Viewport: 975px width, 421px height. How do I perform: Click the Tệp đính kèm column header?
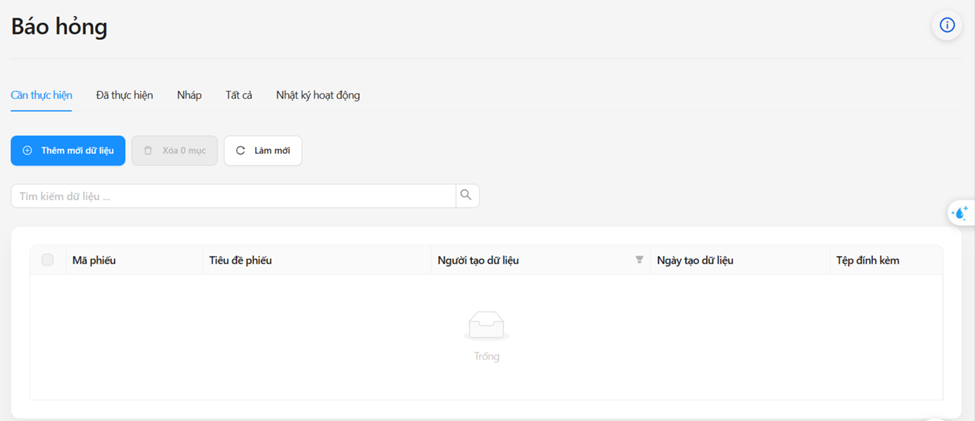point(867,260)
